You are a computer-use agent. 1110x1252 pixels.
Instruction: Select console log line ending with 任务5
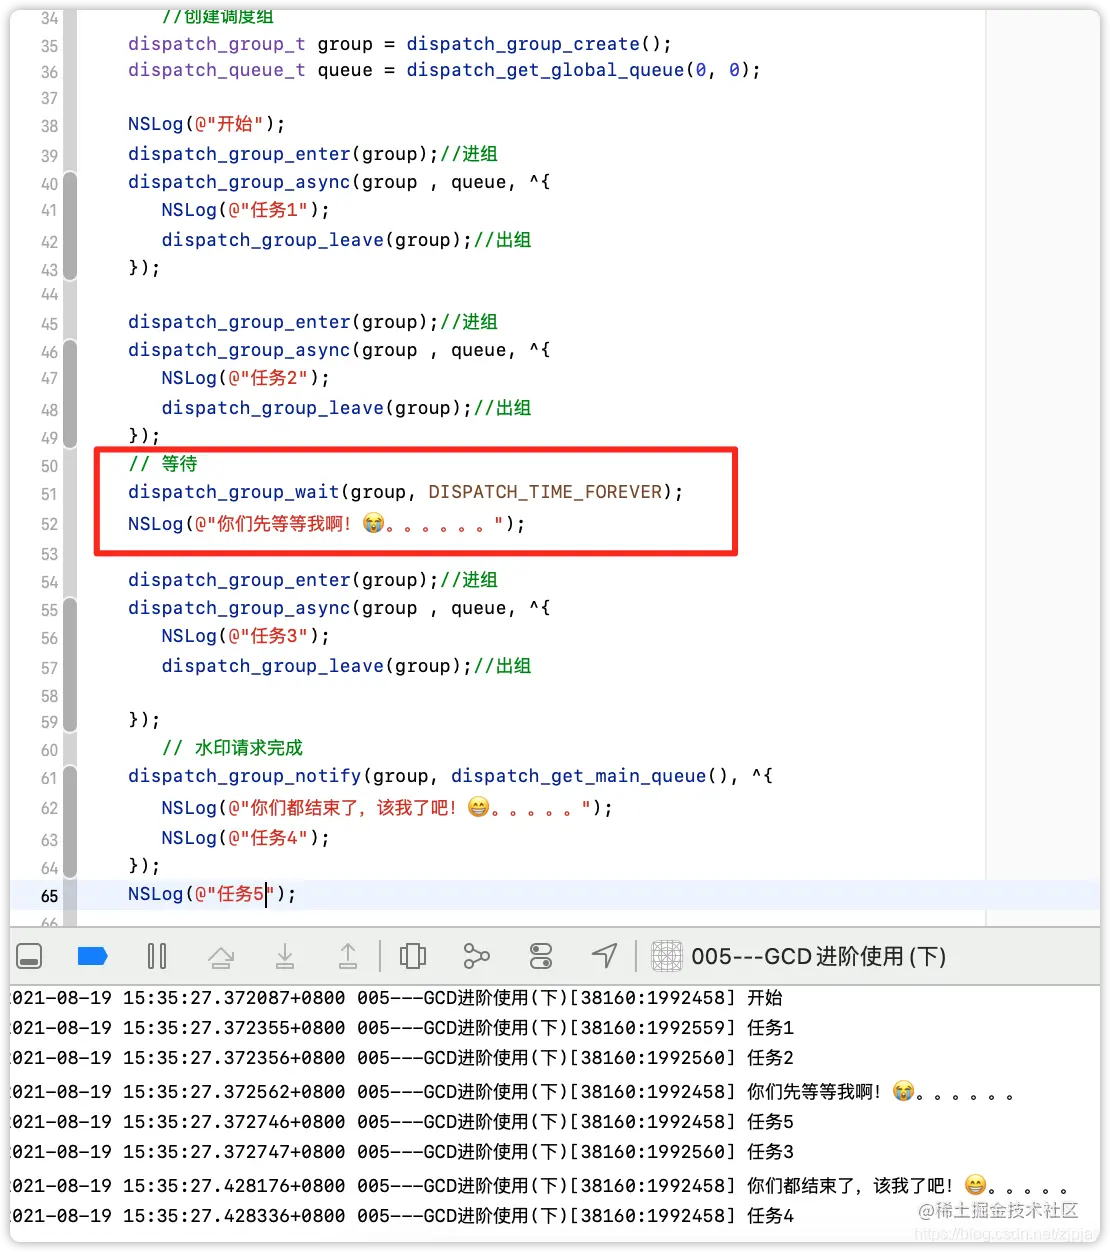tap(403, 1122)
